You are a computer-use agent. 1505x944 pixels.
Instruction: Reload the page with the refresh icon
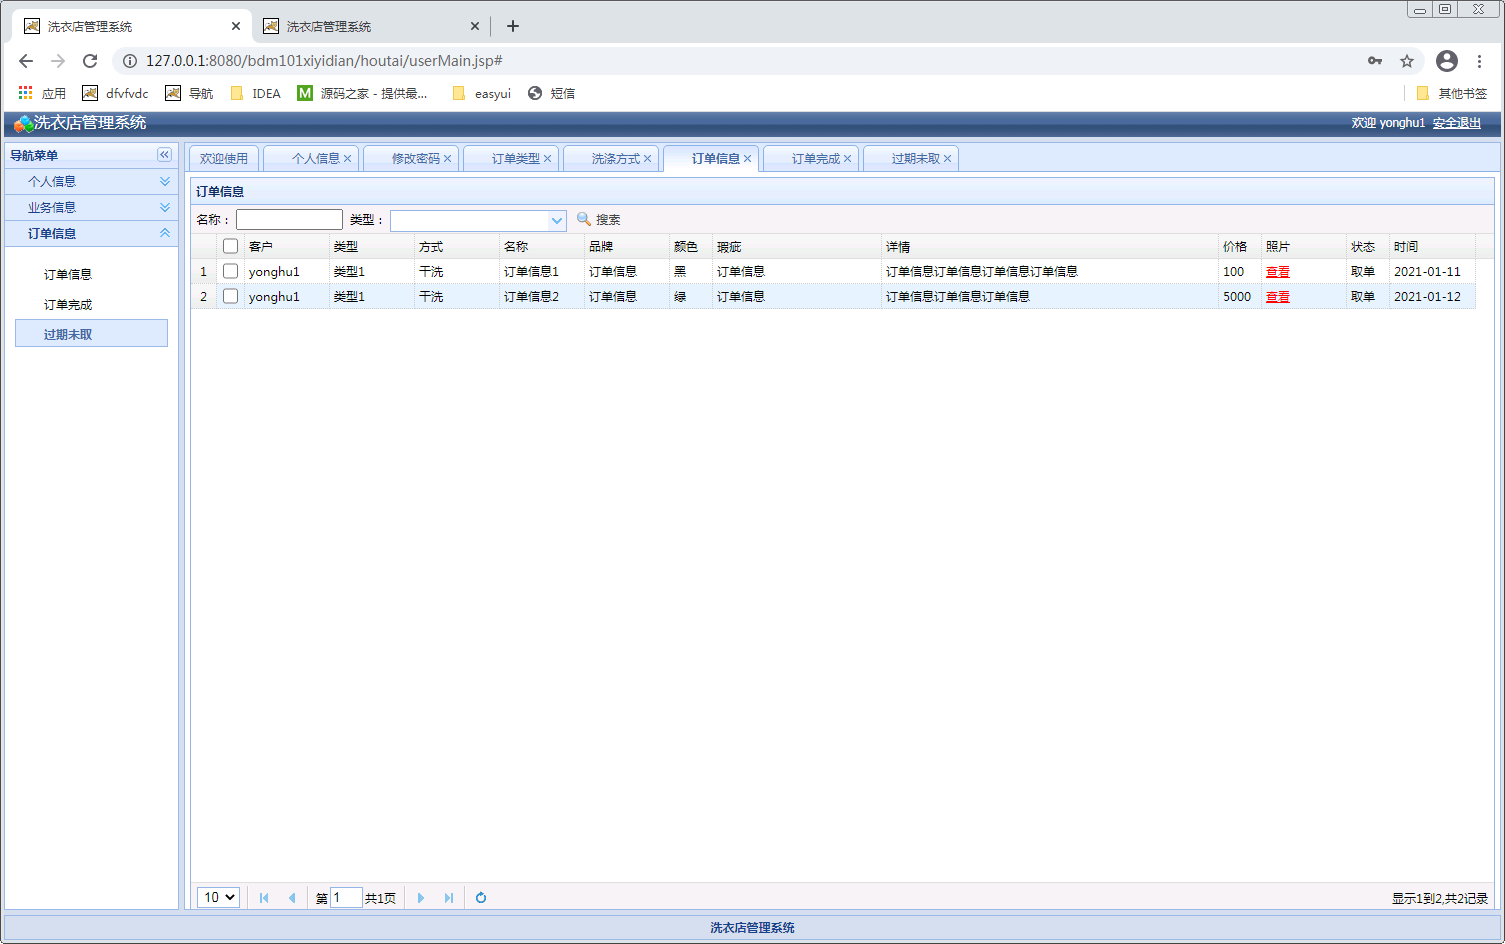tap(90, 61)
